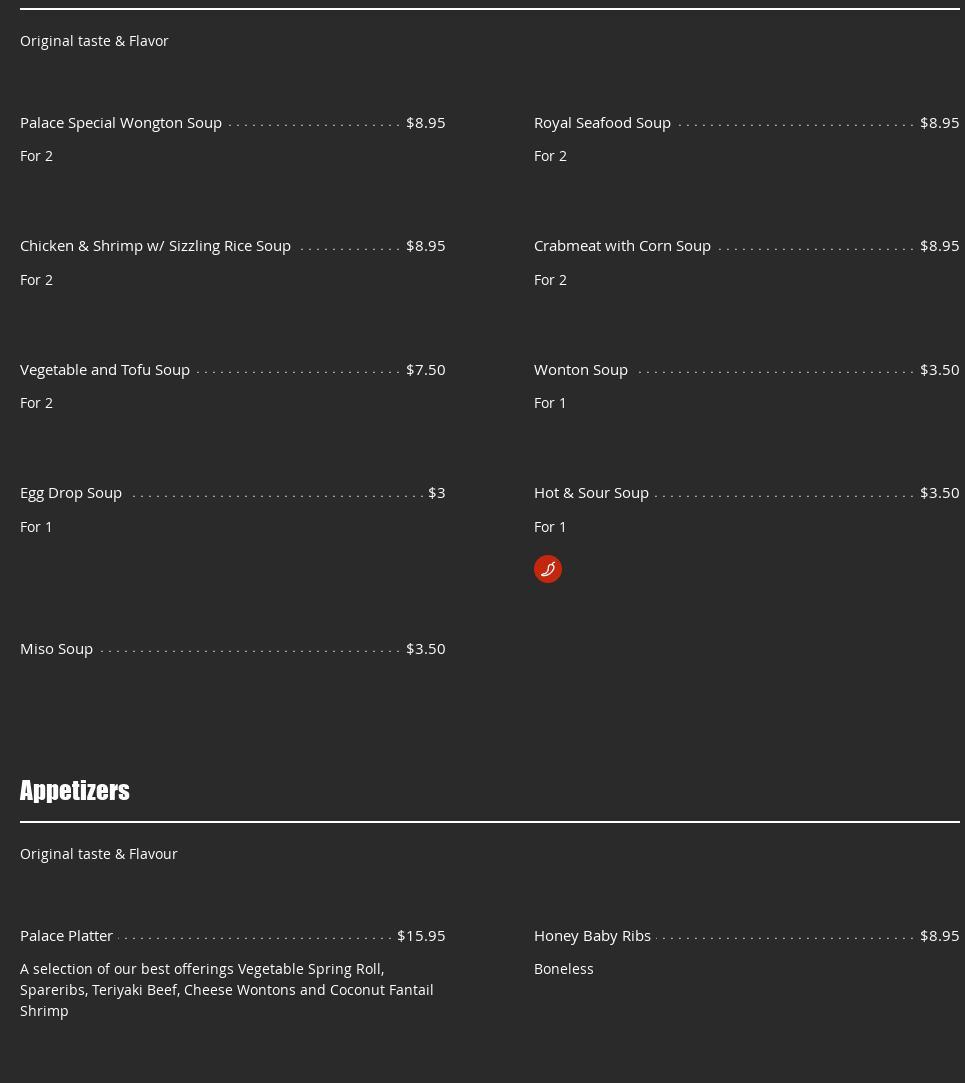Click the Appetizers section heading
Viewport: 965px width, 1083px height.
coord(75,790)
